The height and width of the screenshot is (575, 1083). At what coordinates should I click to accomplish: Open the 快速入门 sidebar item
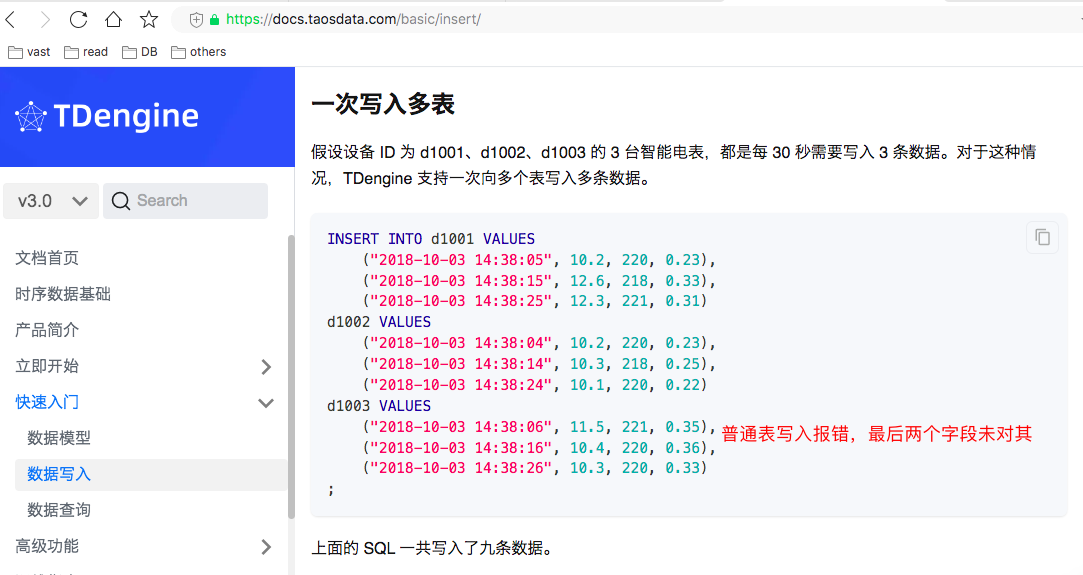(x=47, y=402)
